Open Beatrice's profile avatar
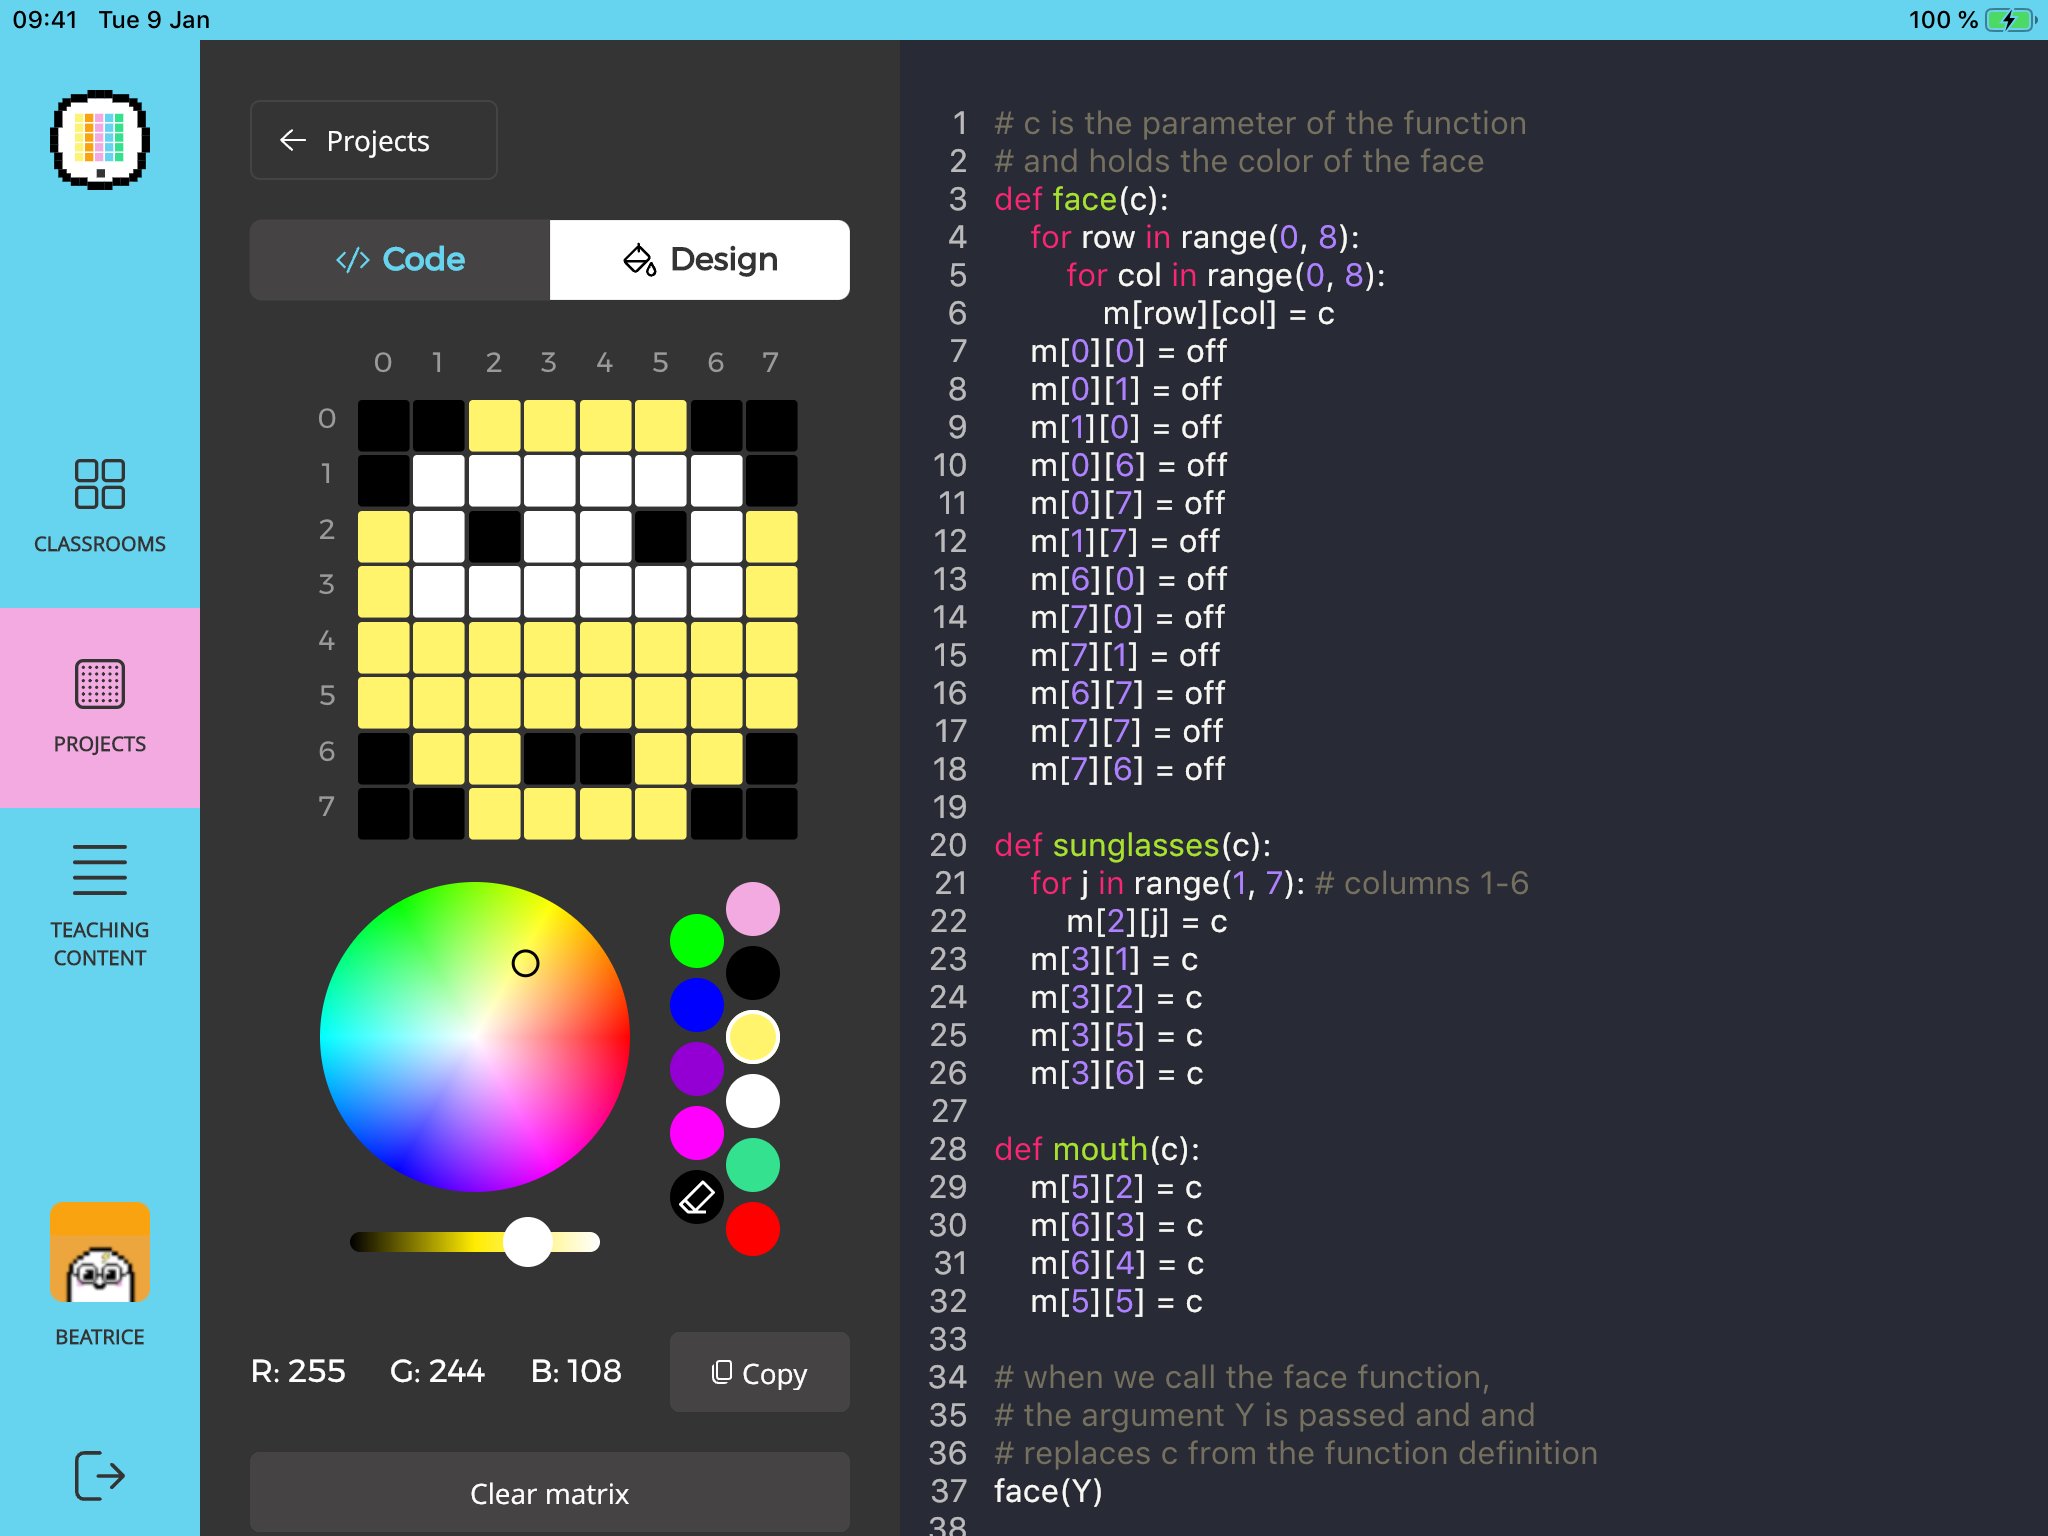 (100, 1253)
